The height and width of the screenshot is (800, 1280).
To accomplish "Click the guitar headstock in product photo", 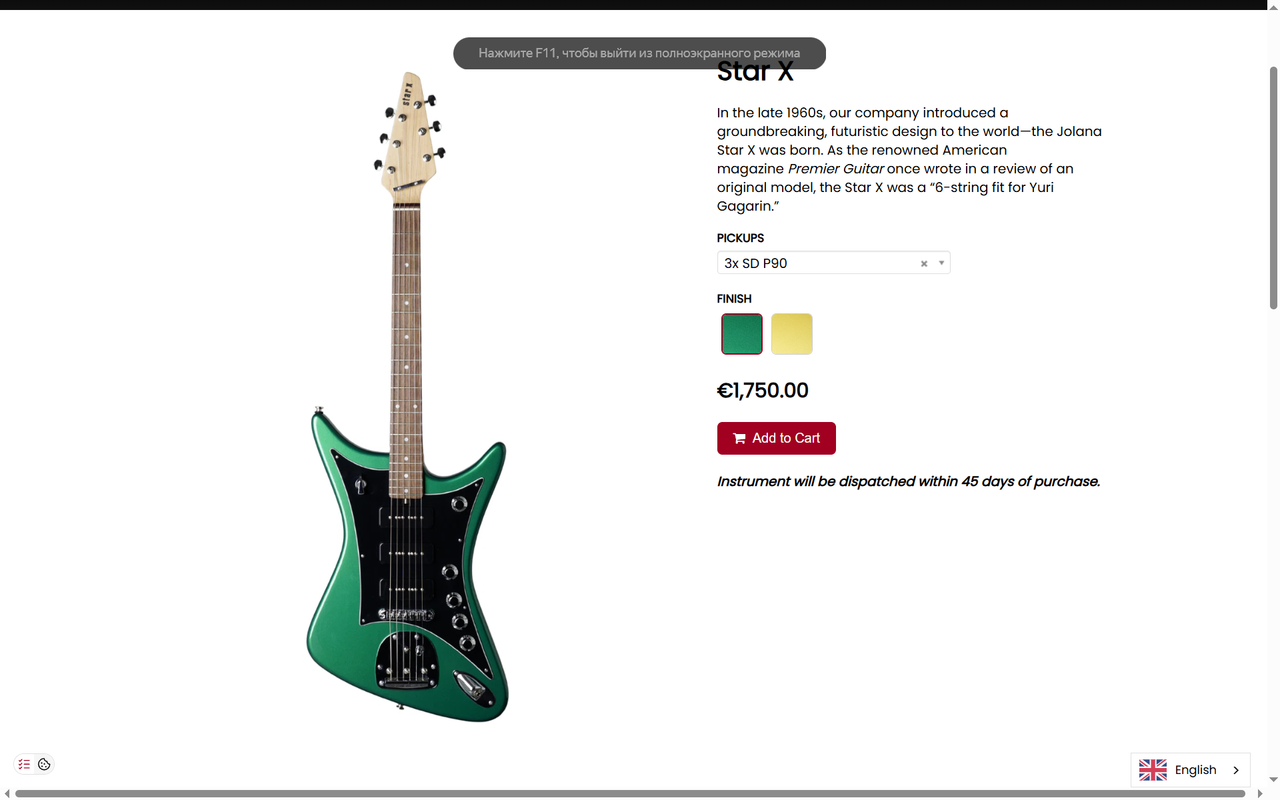I will click(x=408, y=135).
